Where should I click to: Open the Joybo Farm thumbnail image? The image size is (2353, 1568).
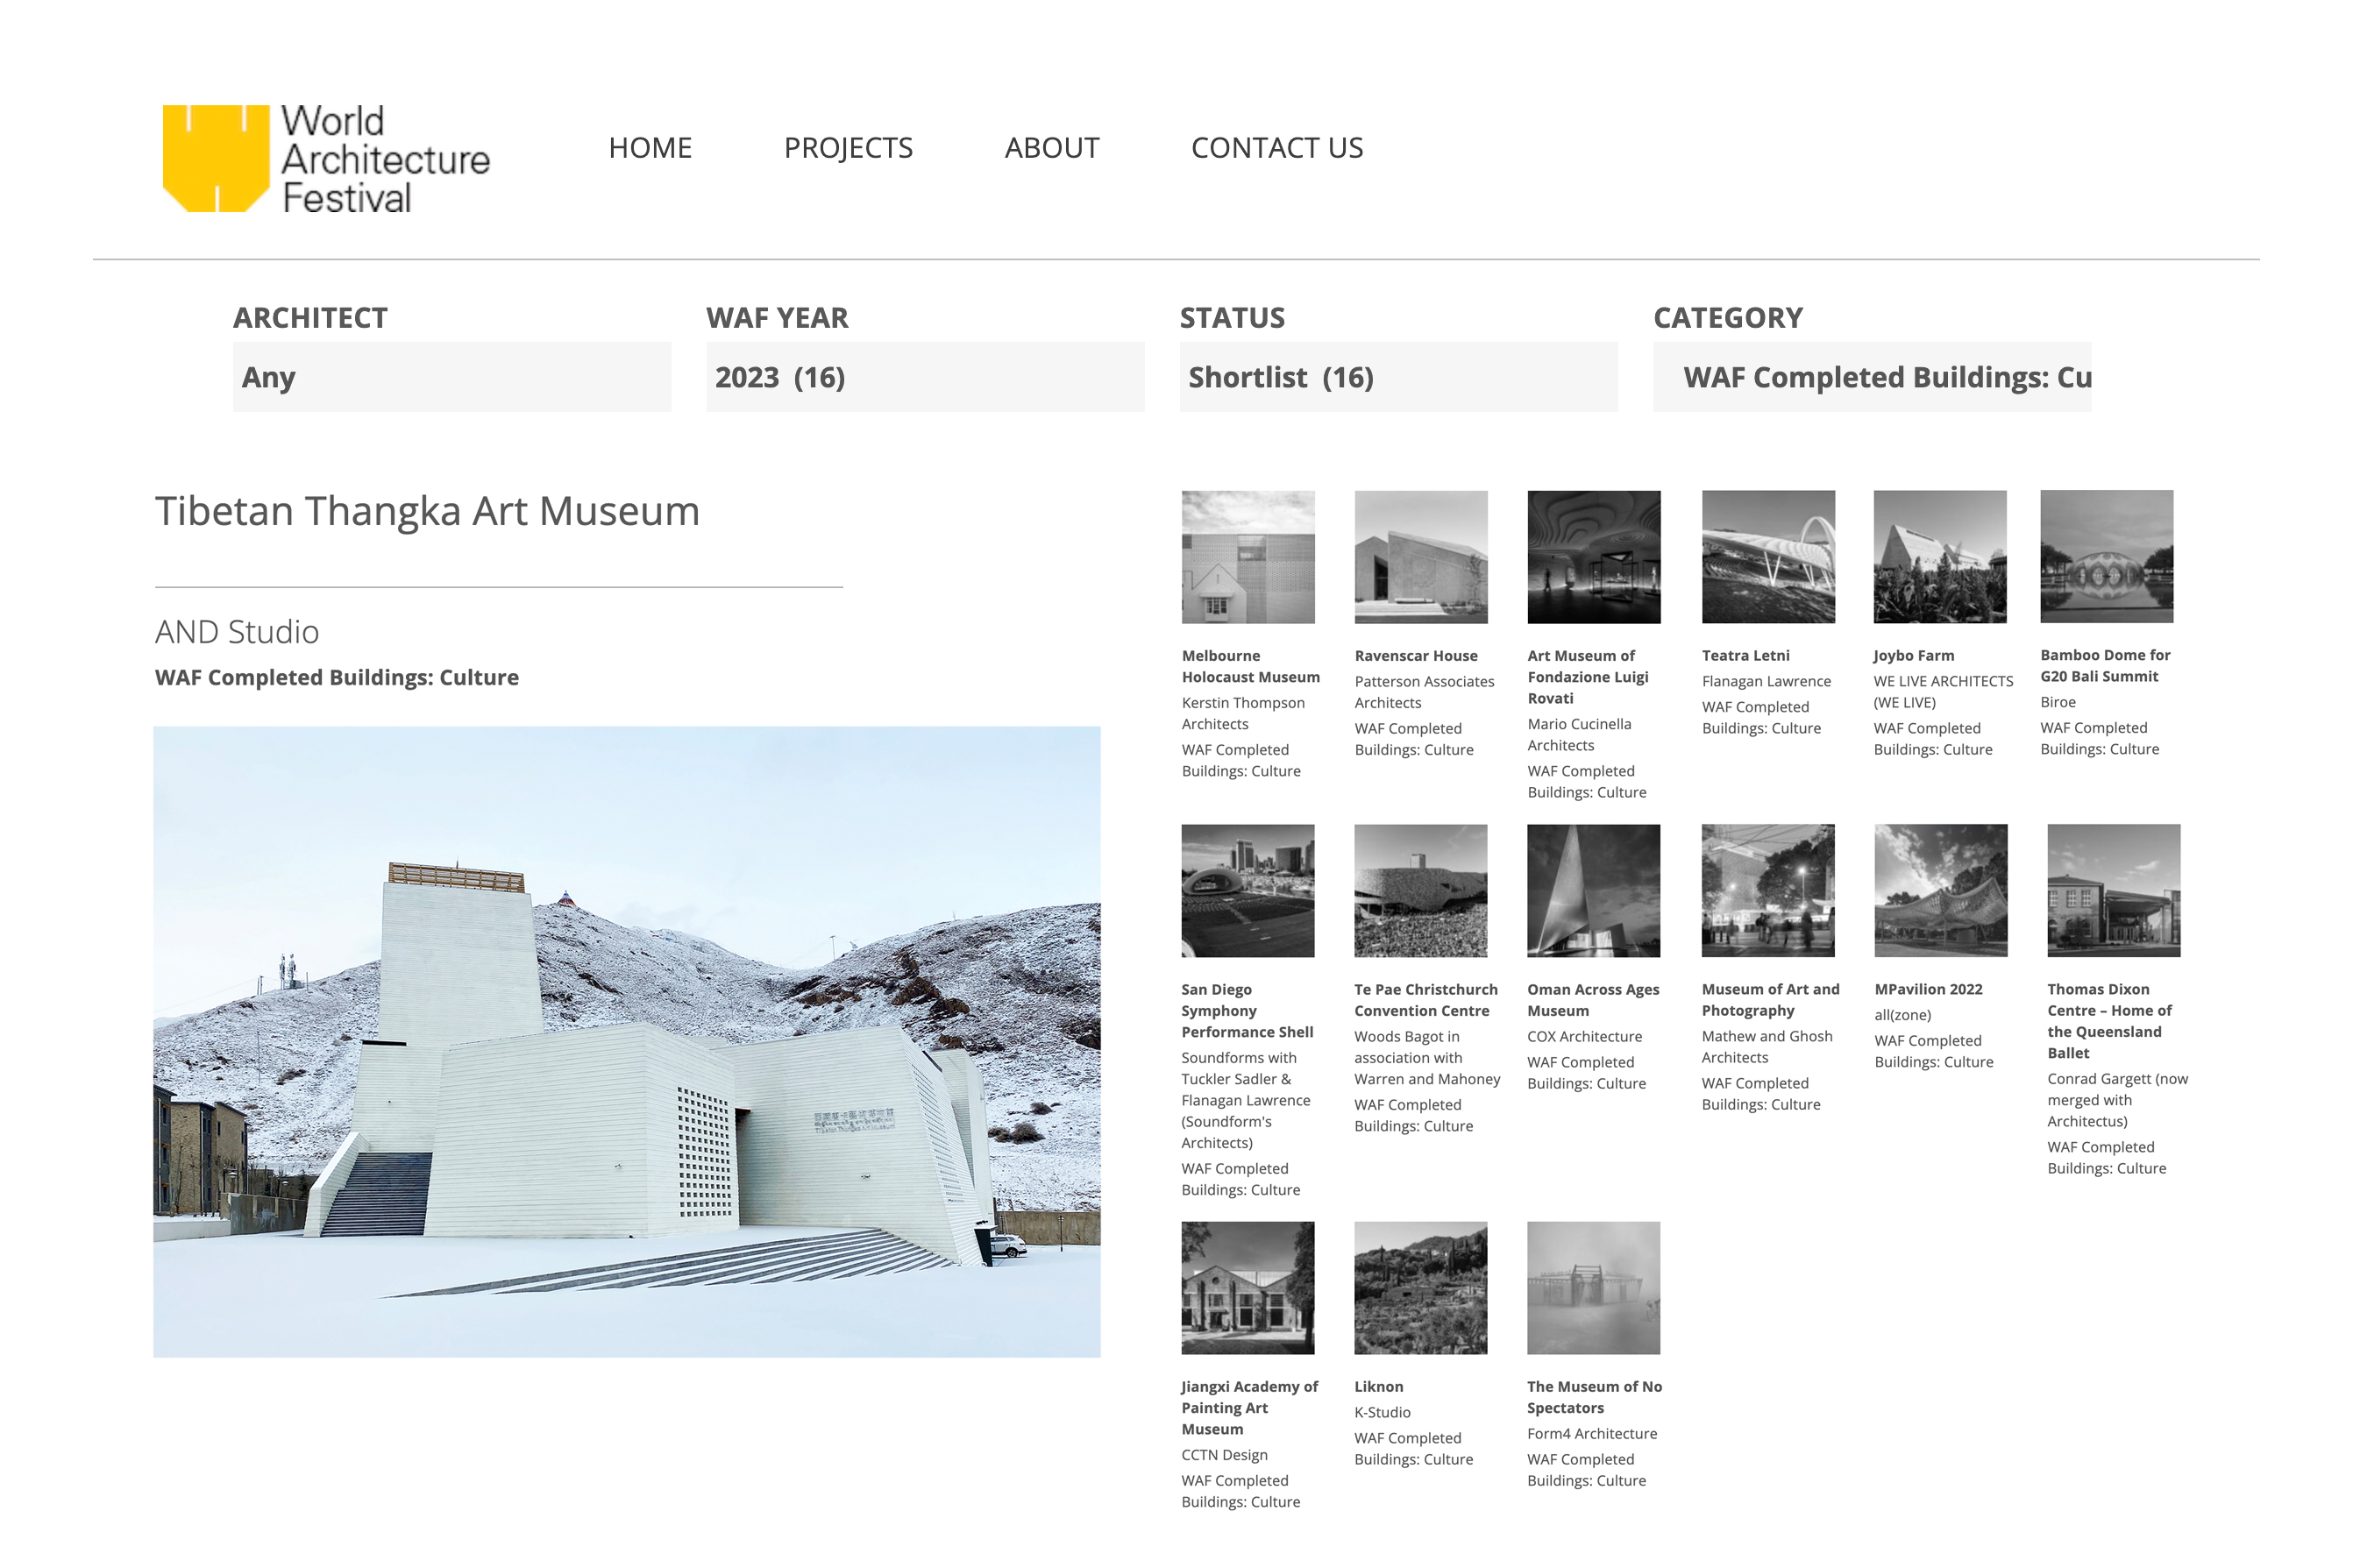[x=1940, y=557]
